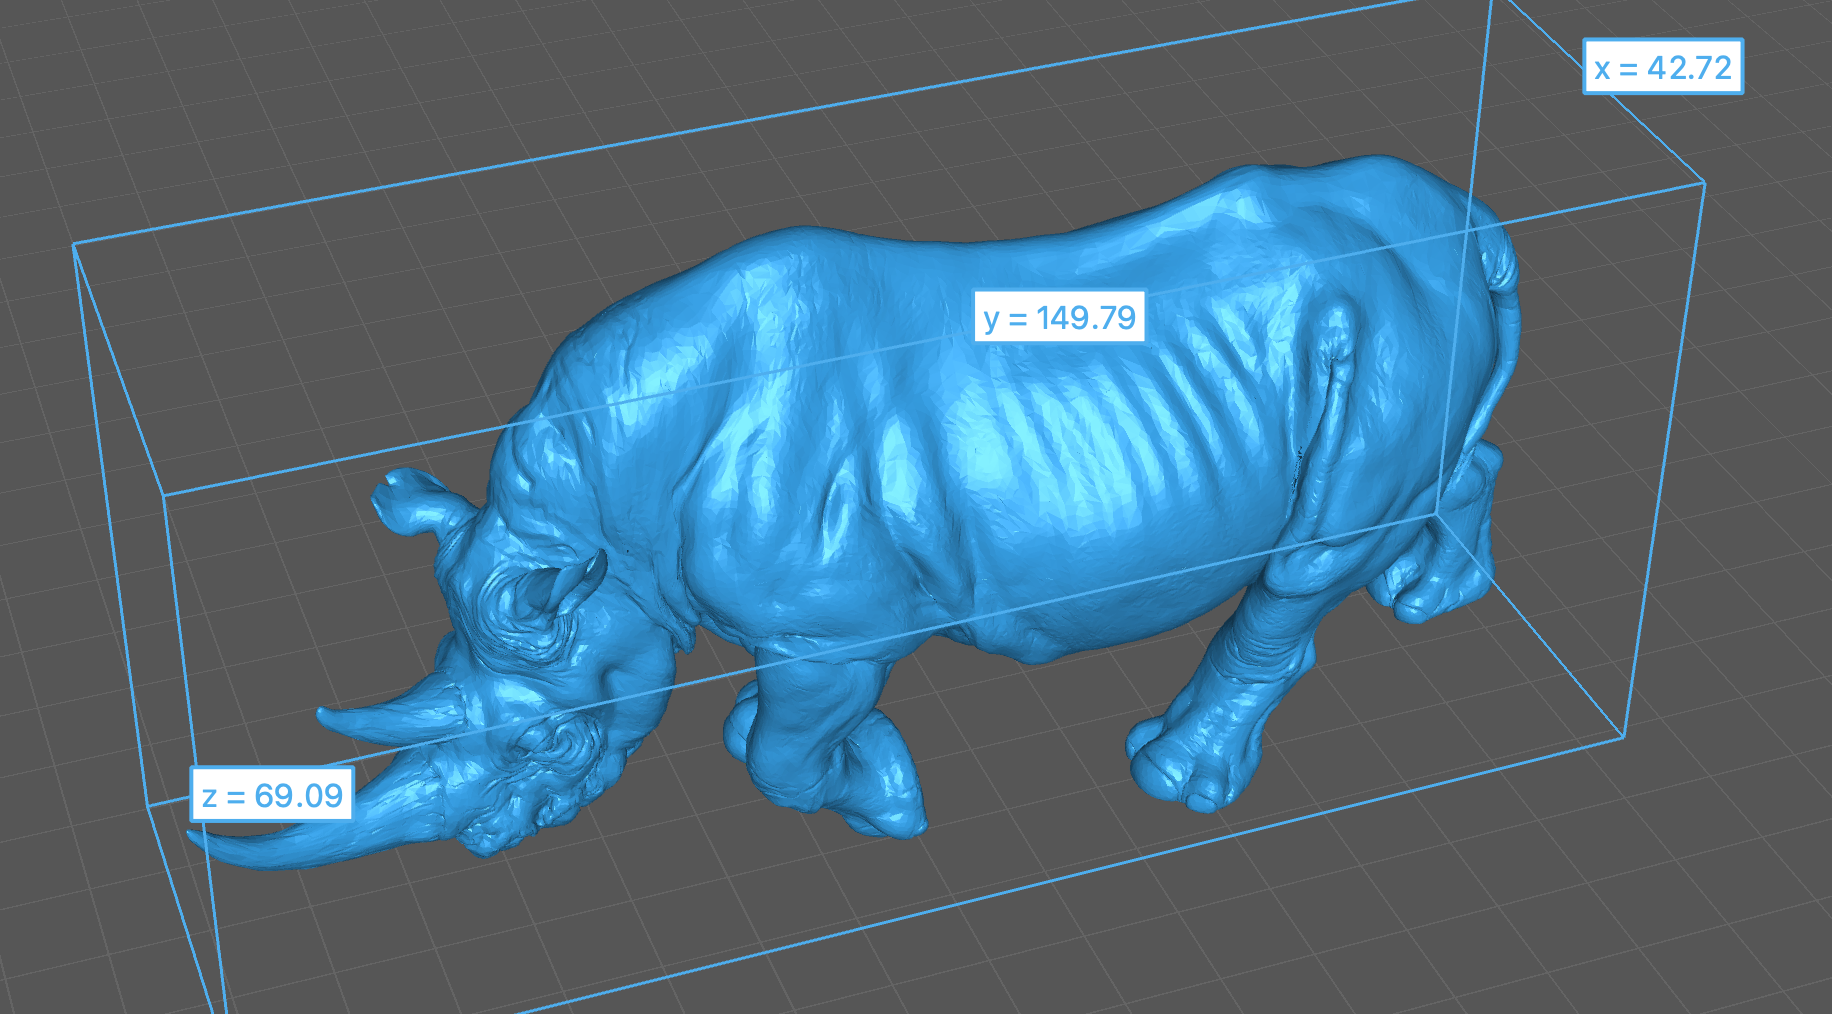1832x1014 pixels.
Task: Click the z = 69.09 dimension label
Action: point(272,795)
